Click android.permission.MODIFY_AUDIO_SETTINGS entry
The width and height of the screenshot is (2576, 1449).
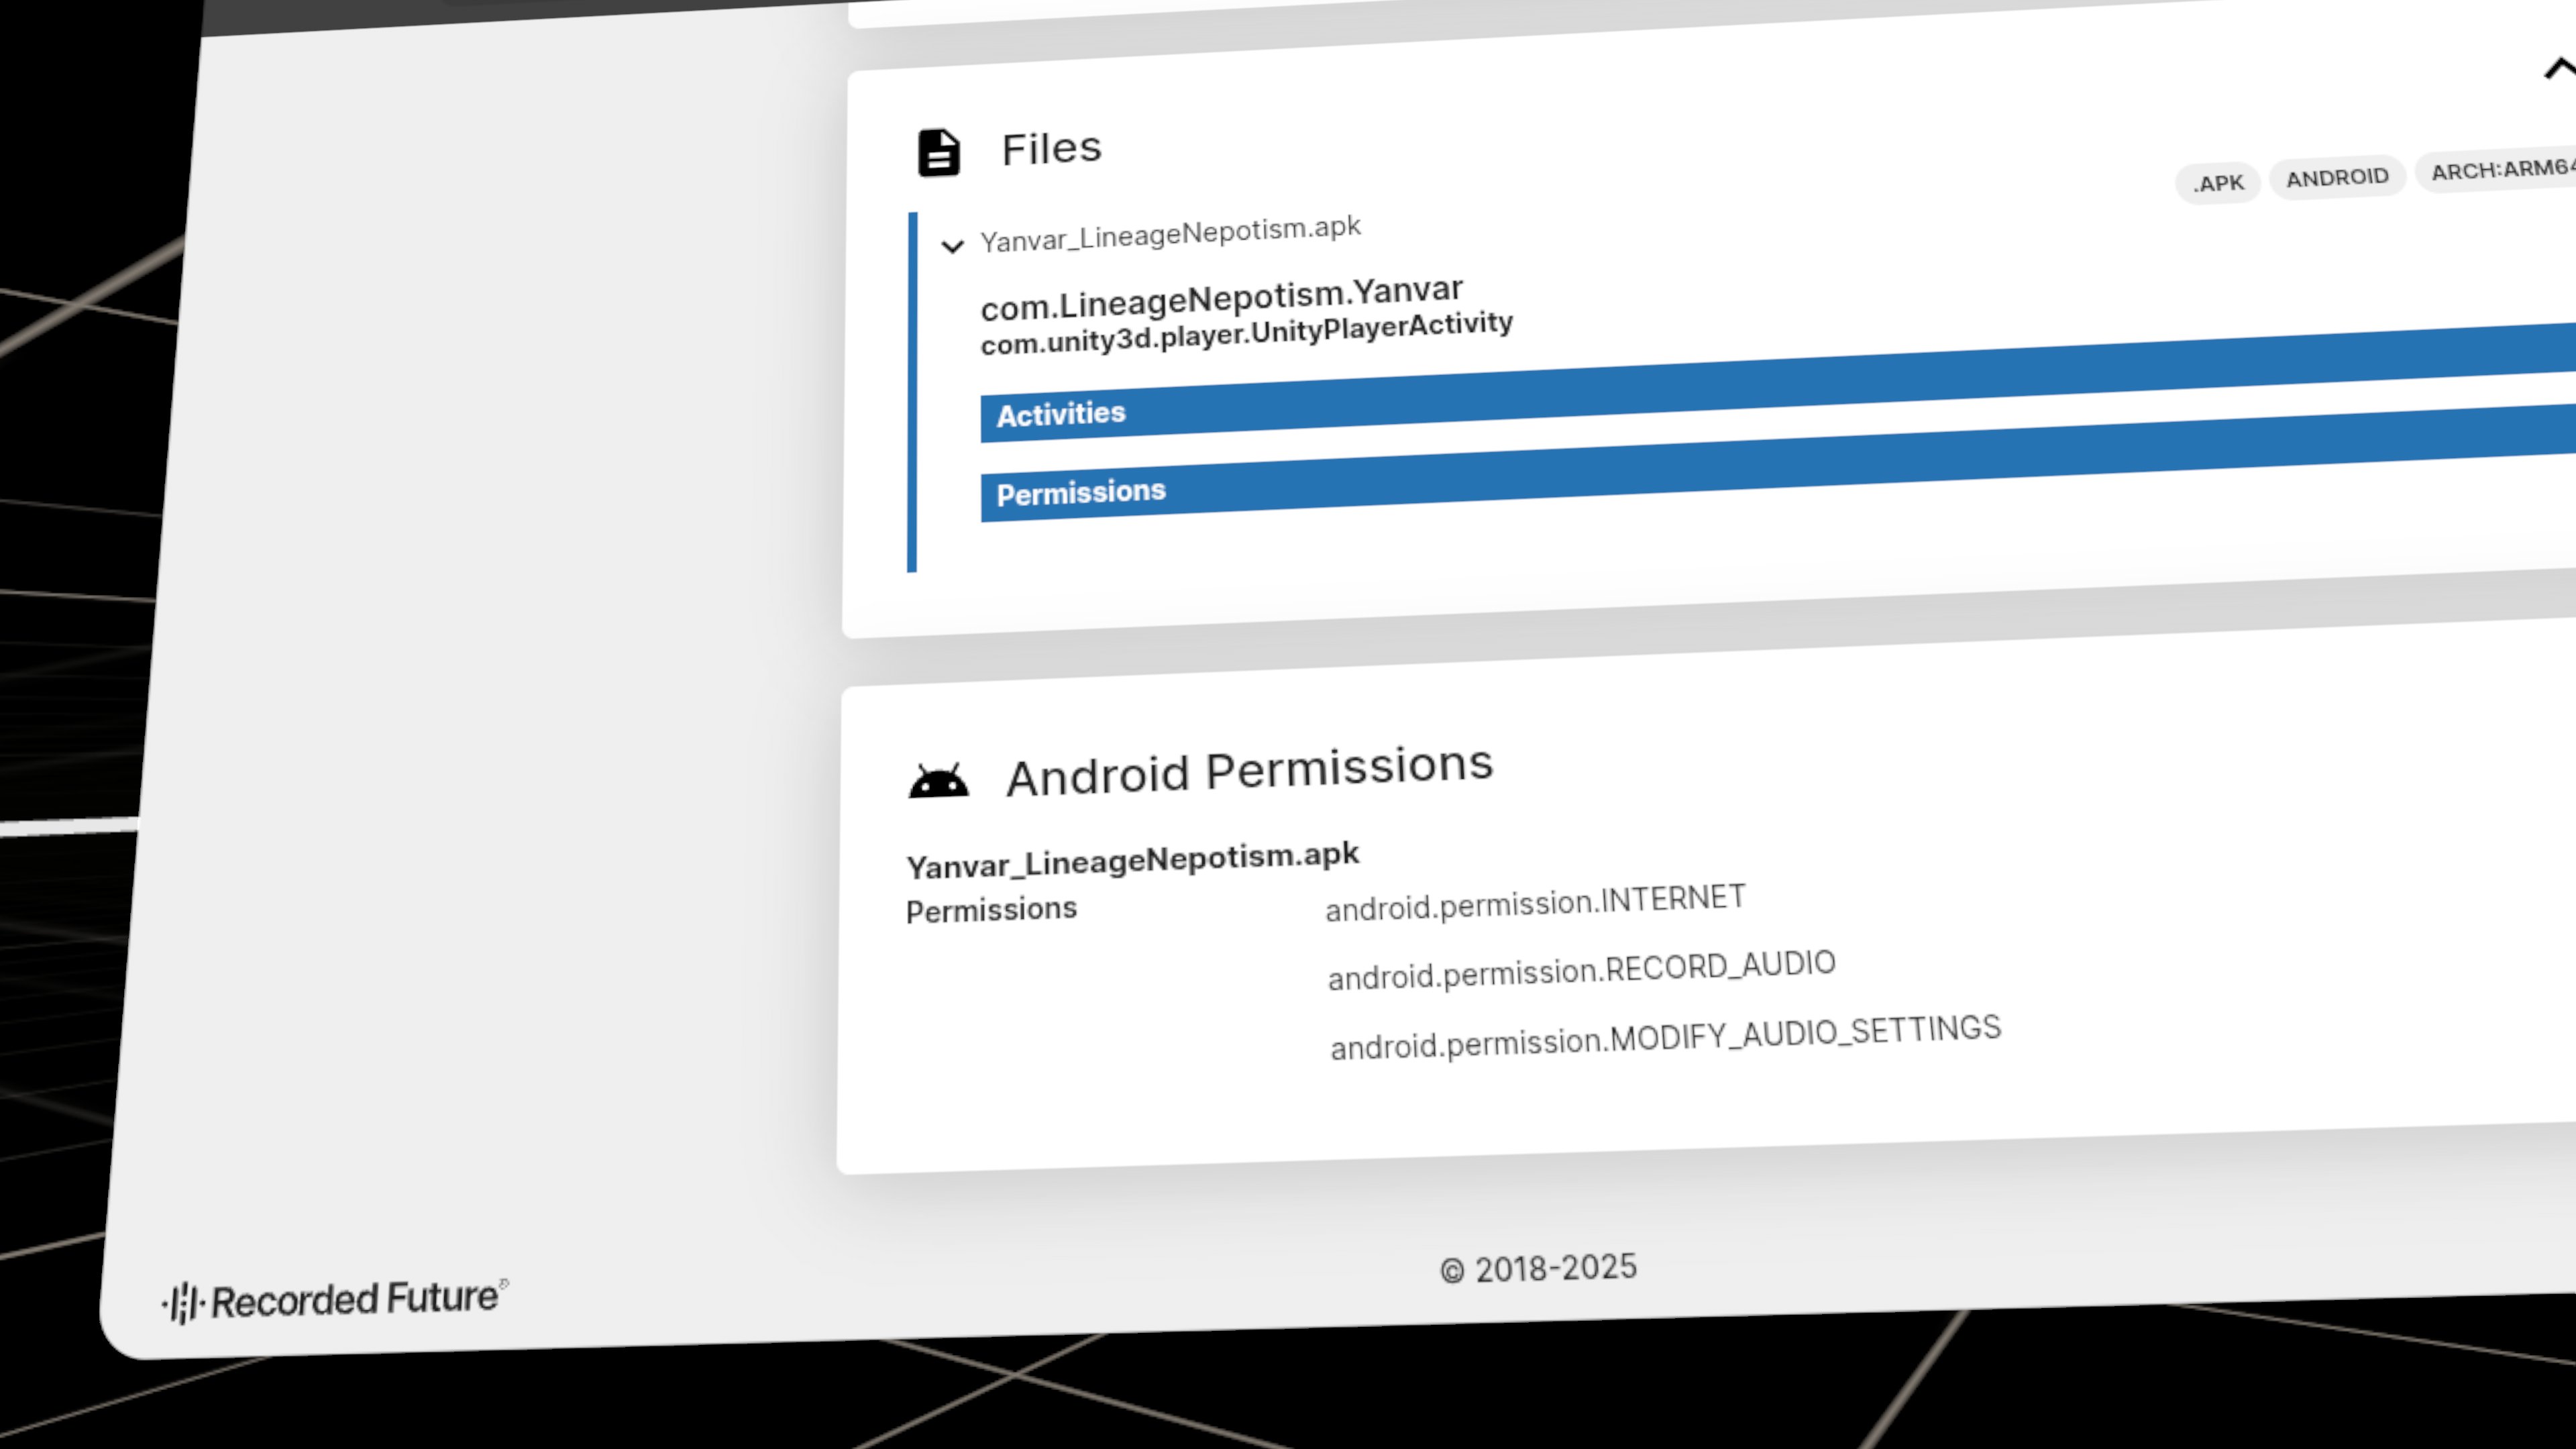pos(1665,1036)
